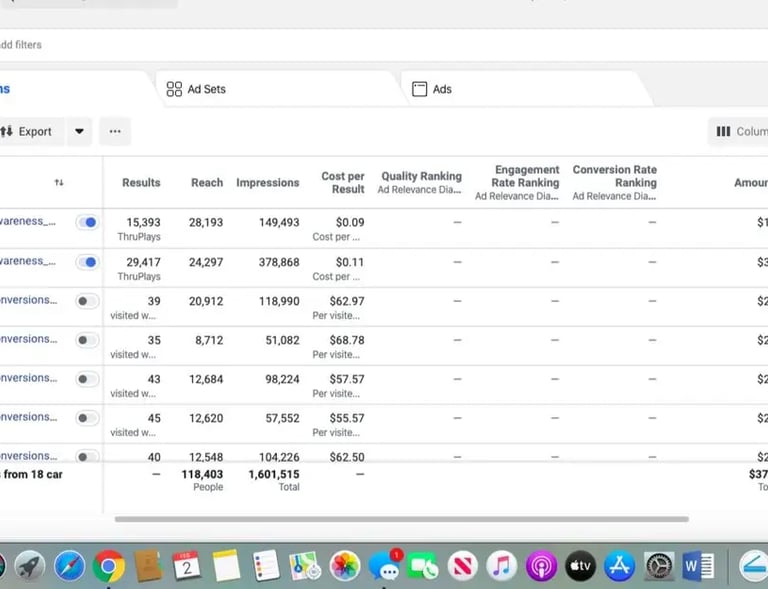The height and width of the screenshot is (589, 768).
Task: Open Photos from the dock
Action: click(345, 566)
